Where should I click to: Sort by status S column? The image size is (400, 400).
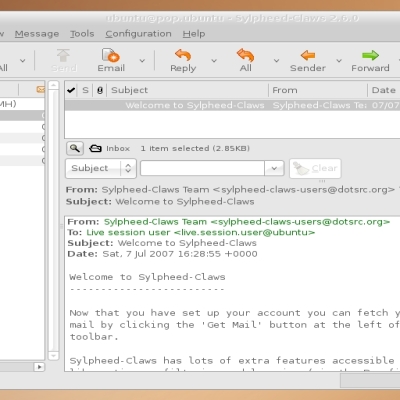[85, 90]
